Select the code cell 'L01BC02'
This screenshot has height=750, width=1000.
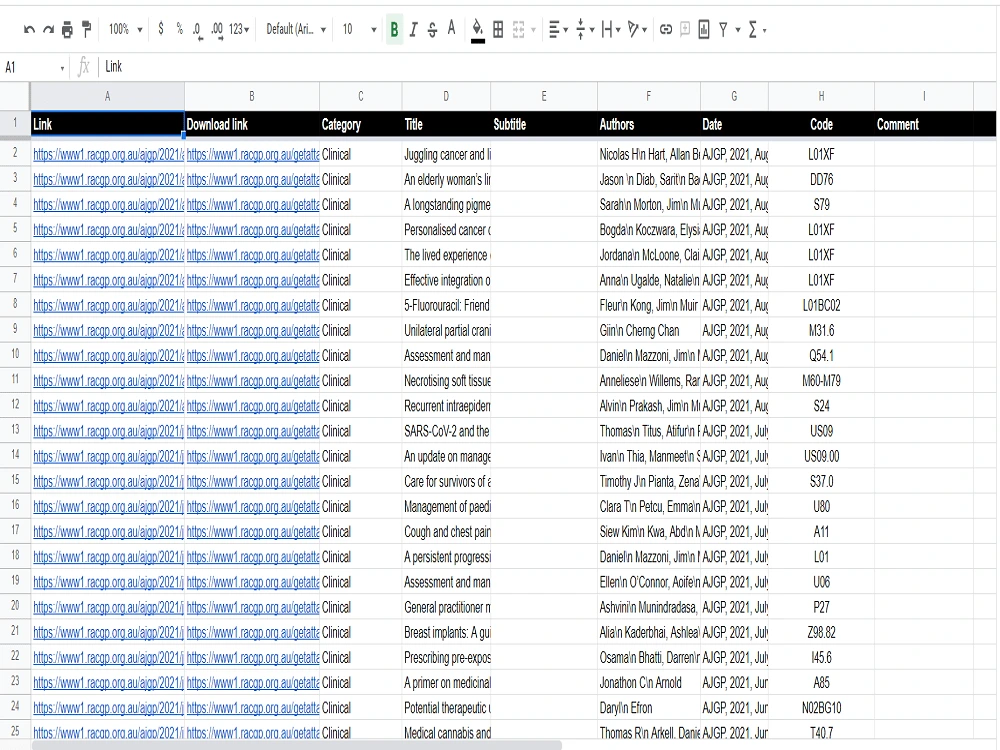click(821, 305)
